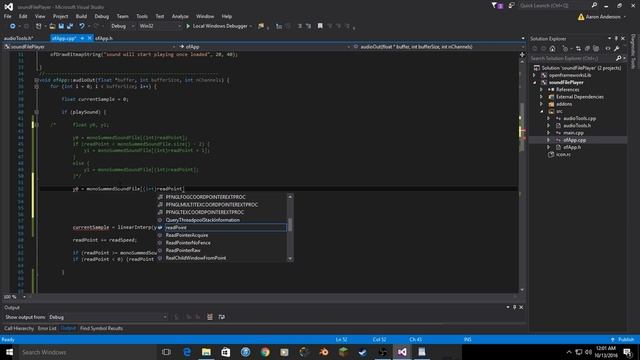Switch to the ofApp.h editor tab

[x=104, y=38]
